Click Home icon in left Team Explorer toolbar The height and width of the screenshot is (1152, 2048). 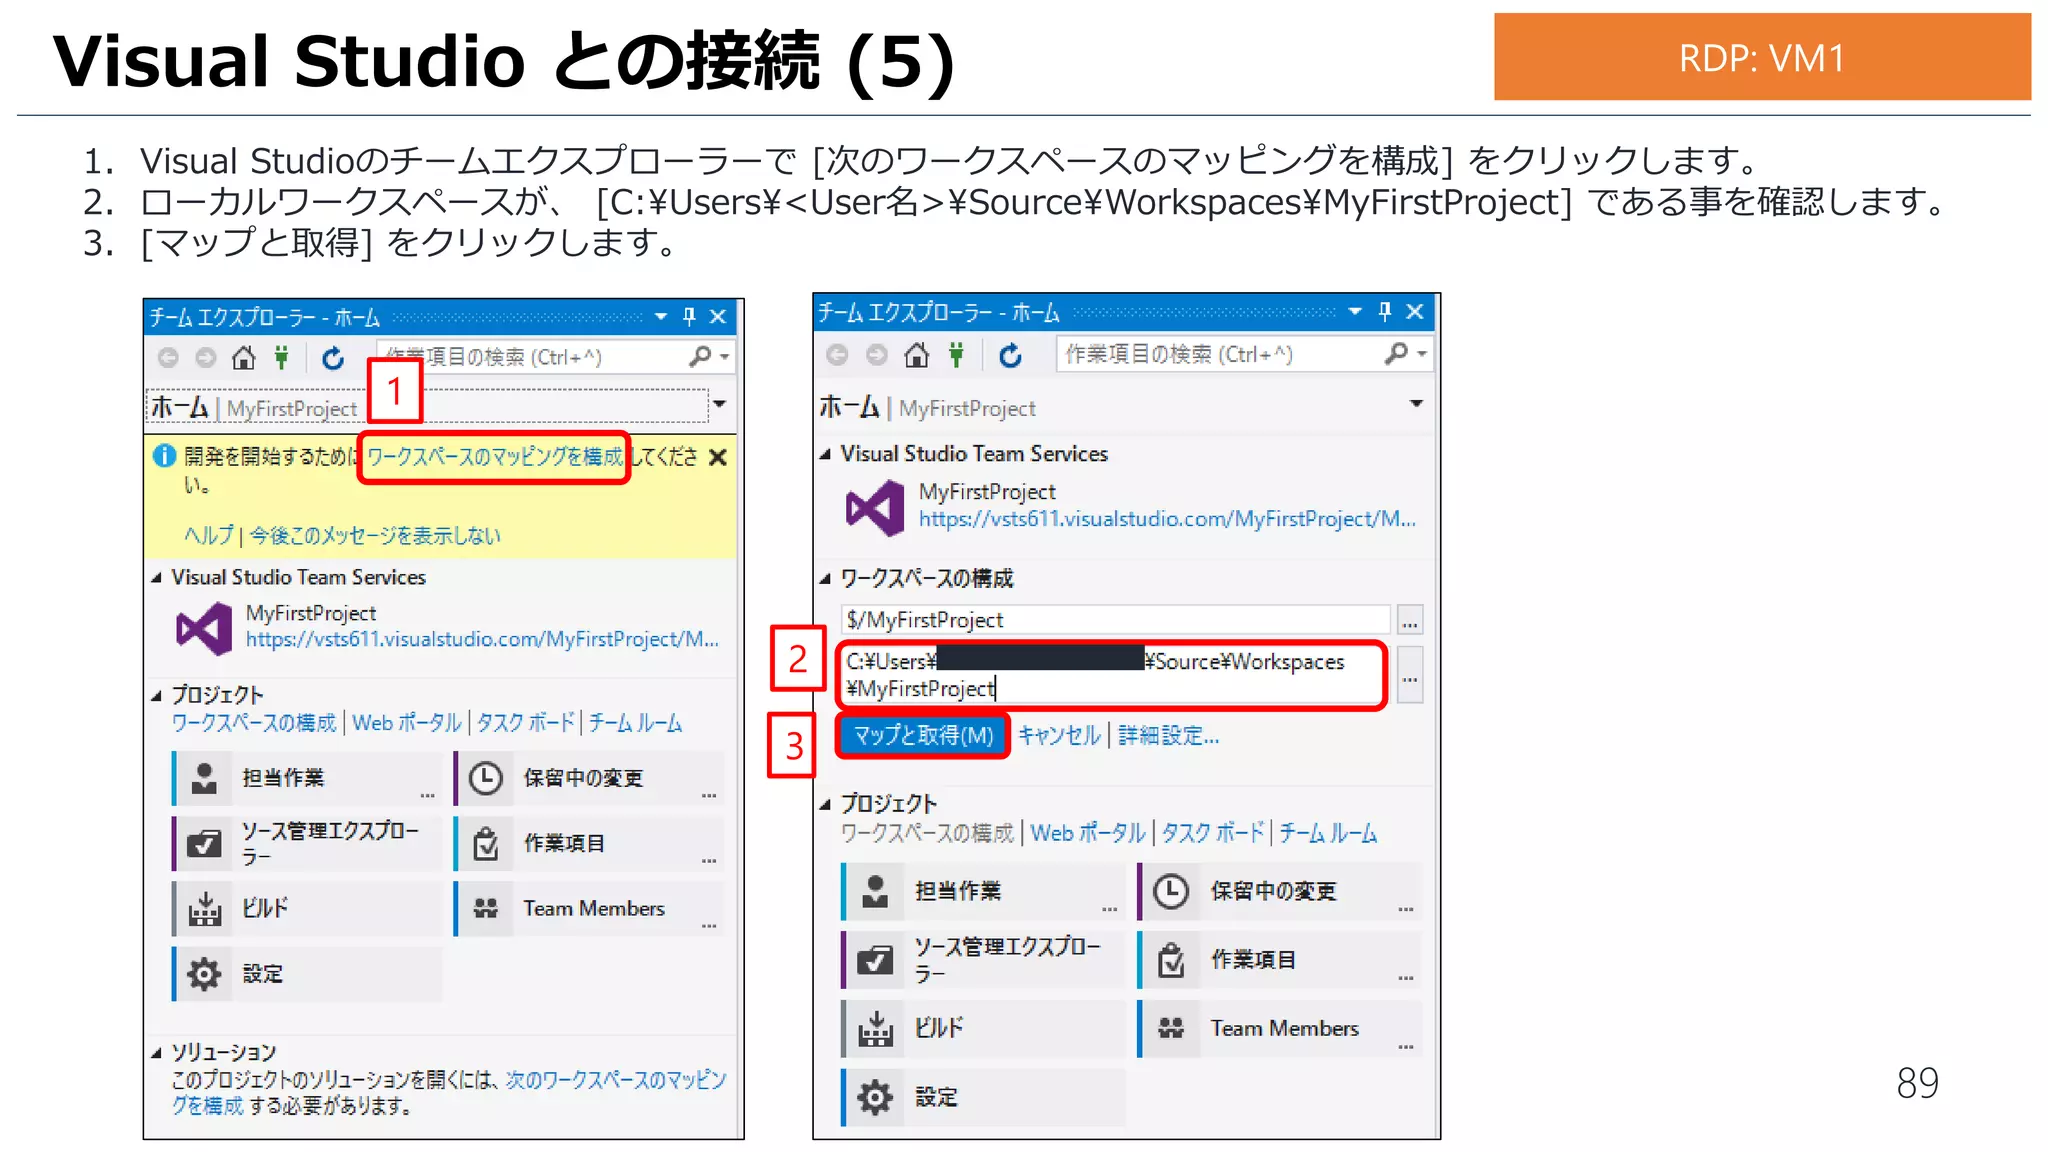[243, 357]
